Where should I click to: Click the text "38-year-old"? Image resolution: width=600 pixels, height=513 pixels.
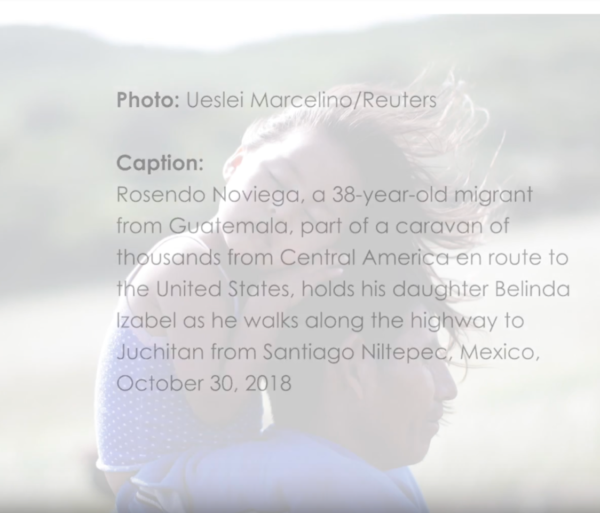tap(389, 194)
